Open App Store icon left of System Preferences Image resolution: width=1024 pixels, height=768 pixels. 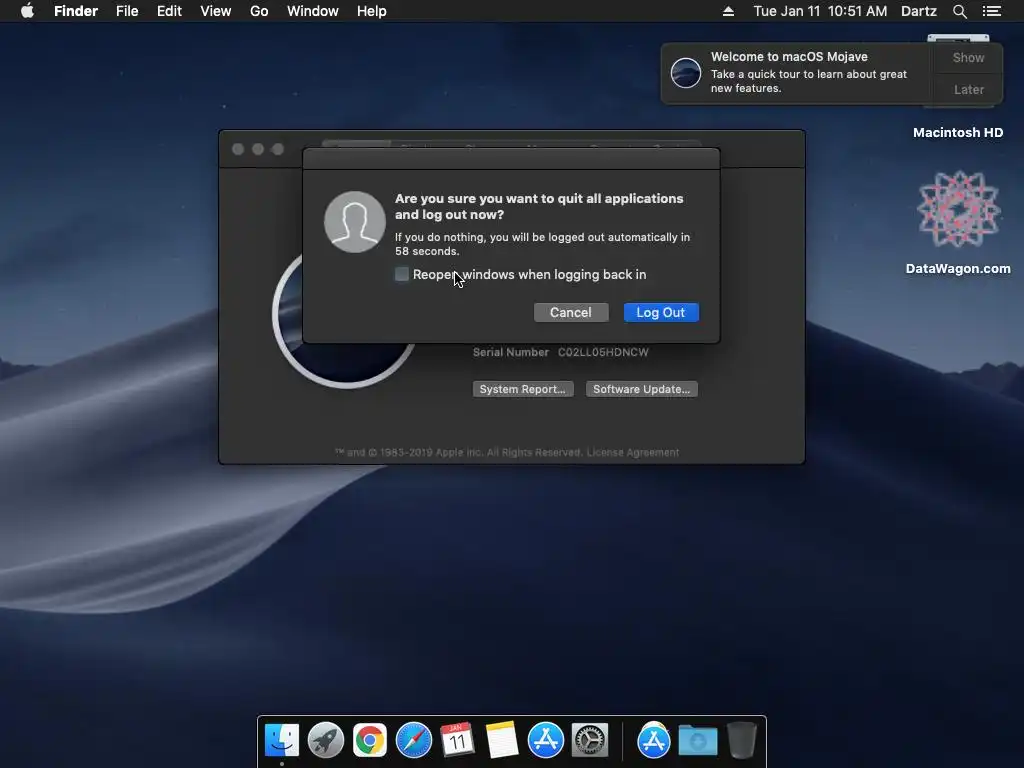(x=545, y=741)
